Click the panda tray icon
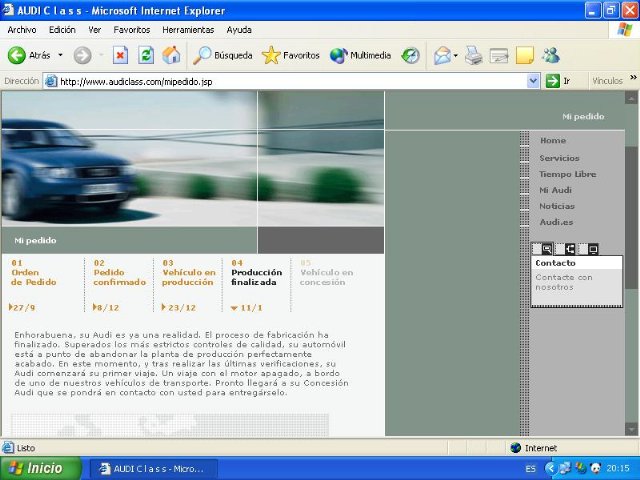The height and width of the screenshot is (480, 640). click(x=596, y=468)
